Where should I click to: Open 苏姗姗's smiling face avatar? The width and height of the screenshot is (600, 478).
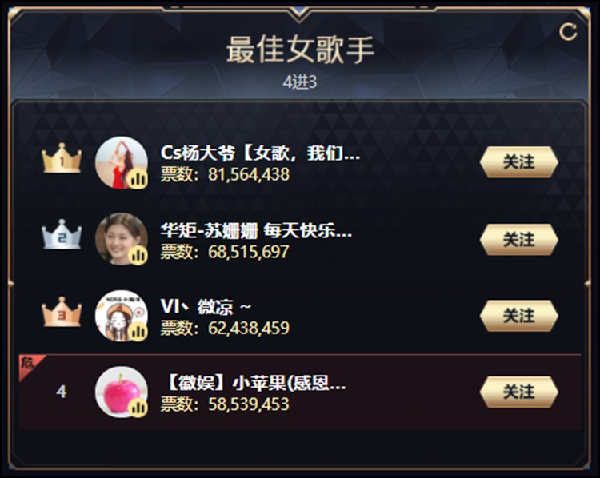(121, 239)
